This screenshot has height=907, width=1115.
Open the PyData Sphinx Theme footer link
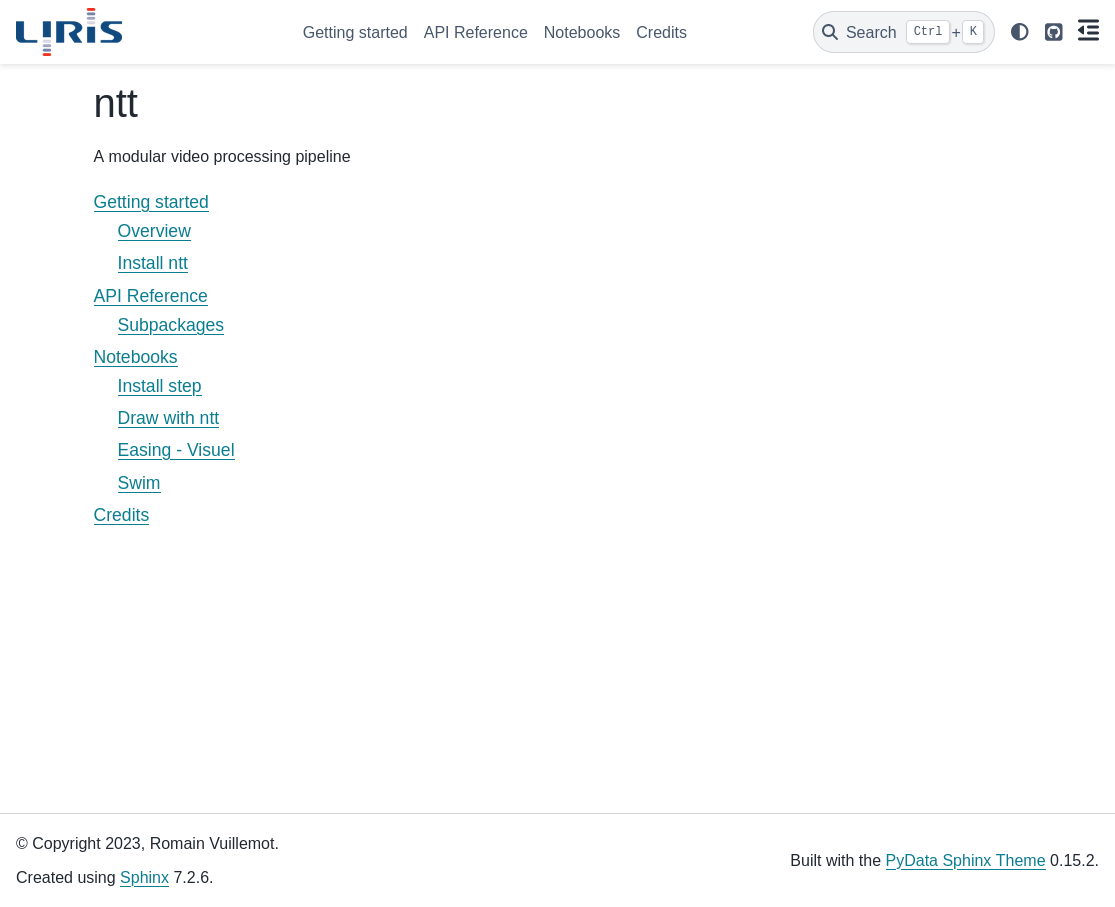pyautogui.click(x=965, y=860)
